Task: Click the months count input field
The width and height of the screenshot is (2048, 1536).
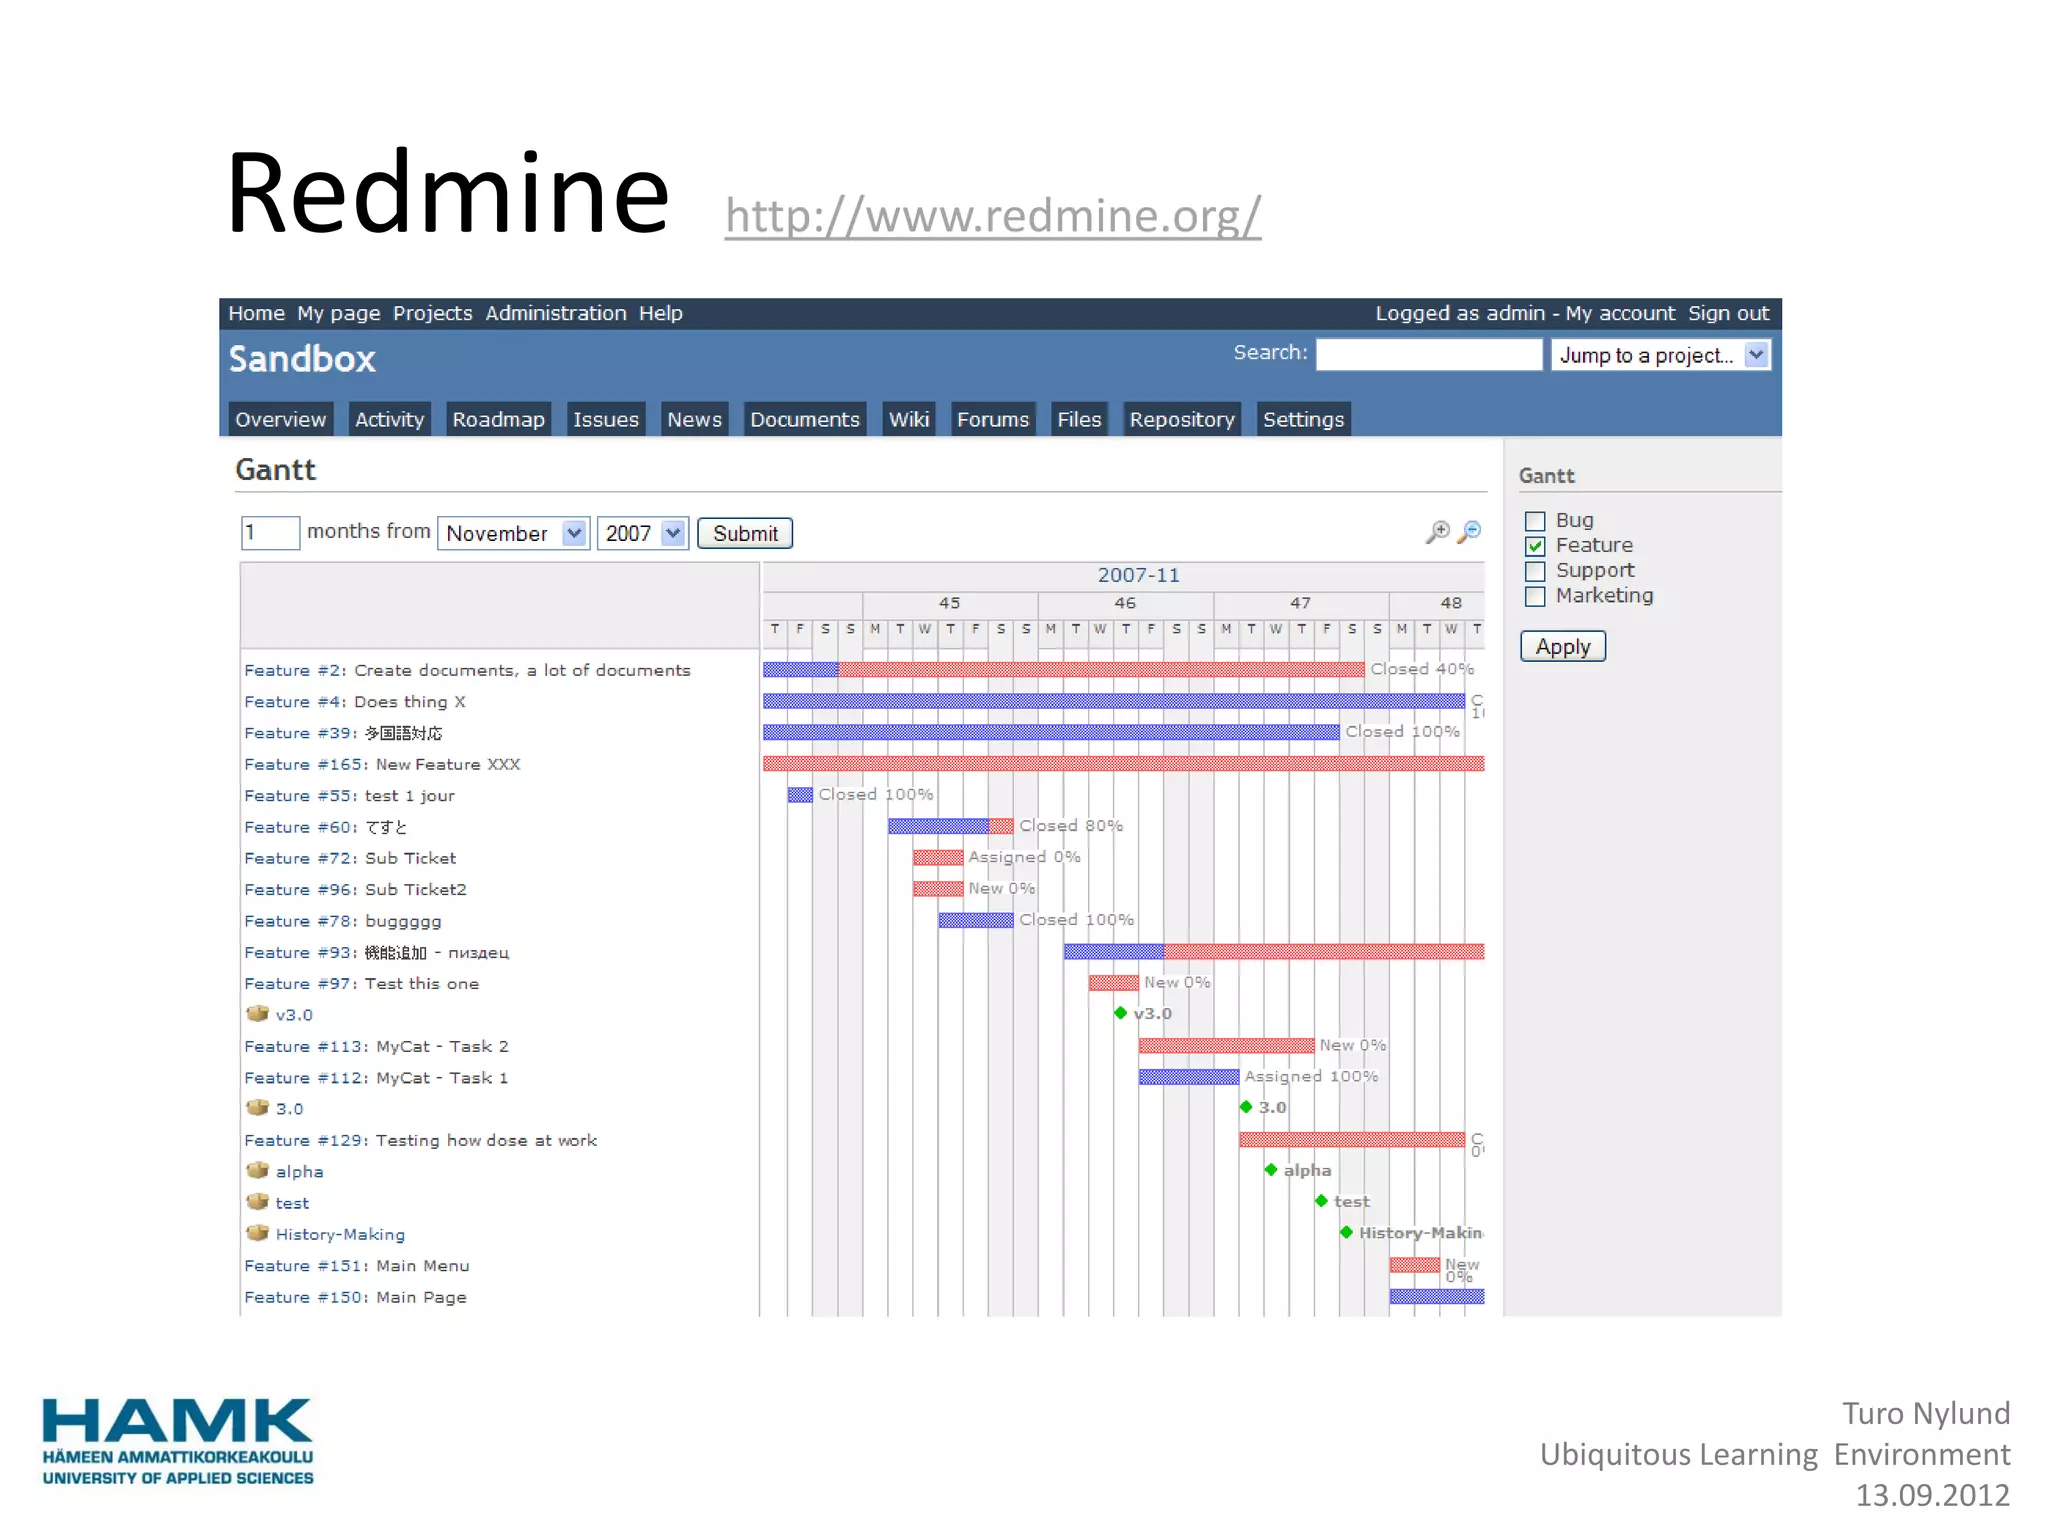Action: click(x=270, y=533)
